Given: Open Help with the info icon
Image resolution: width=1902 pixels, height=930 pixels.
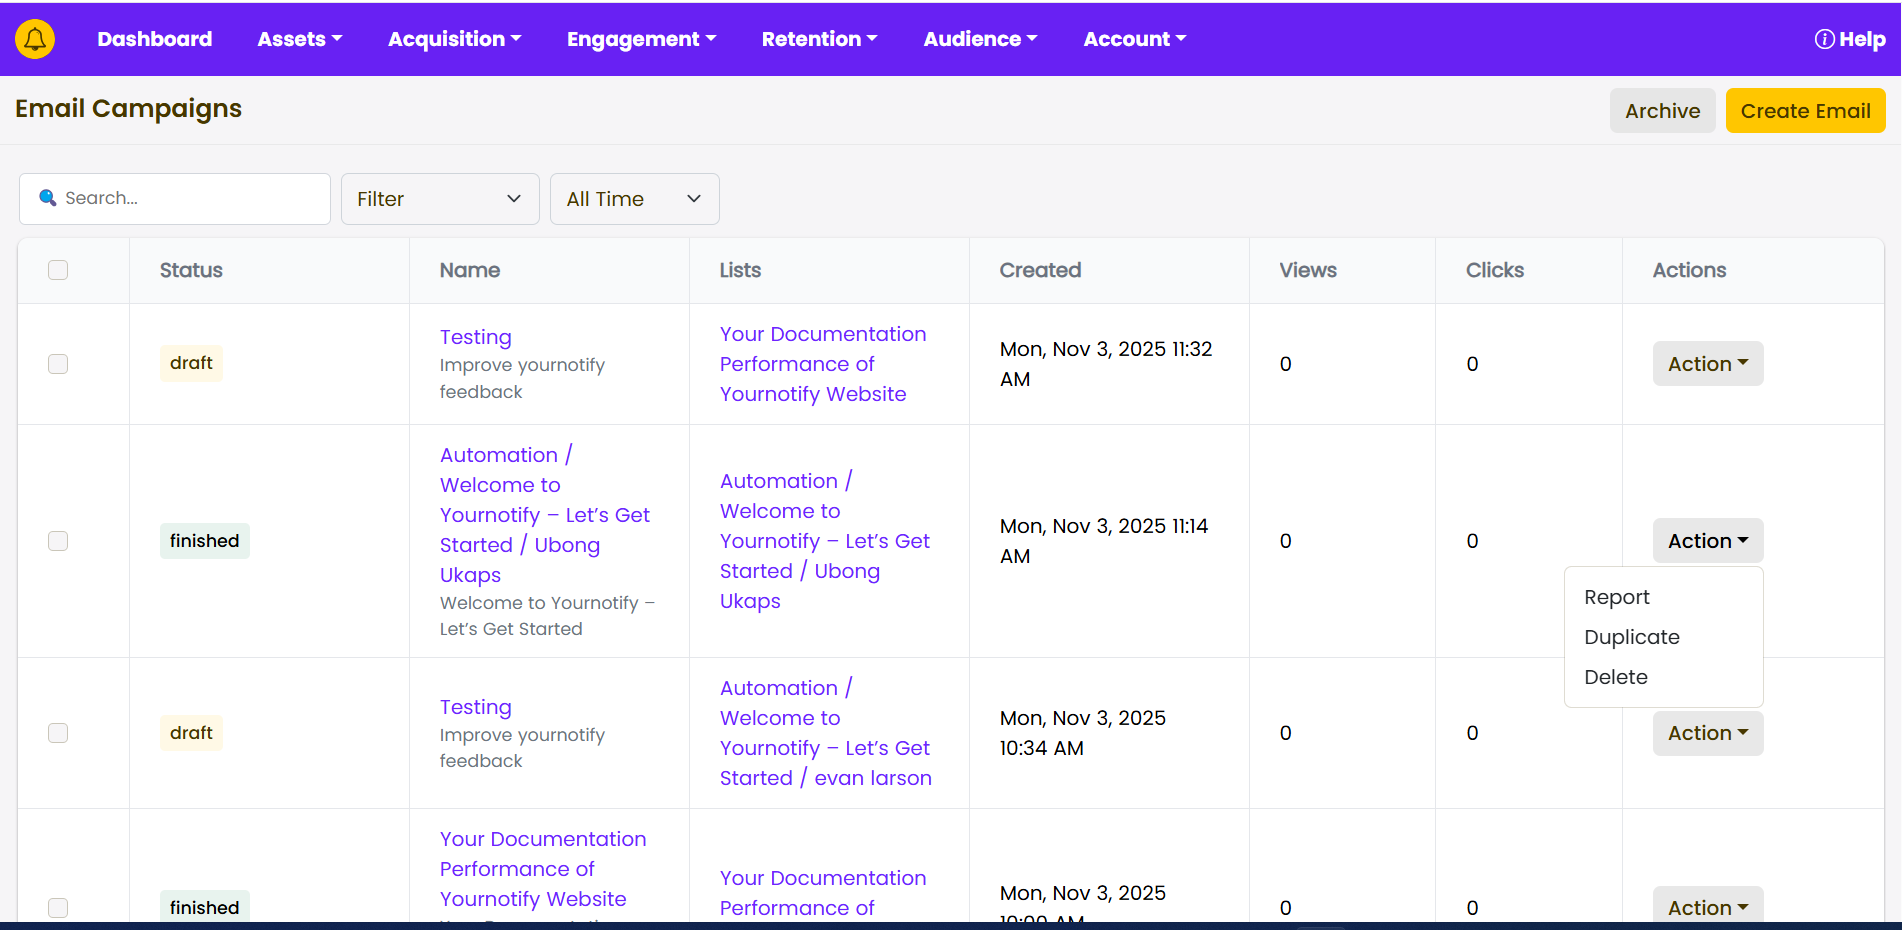Looking at the screenshot, I should 1849,39.
